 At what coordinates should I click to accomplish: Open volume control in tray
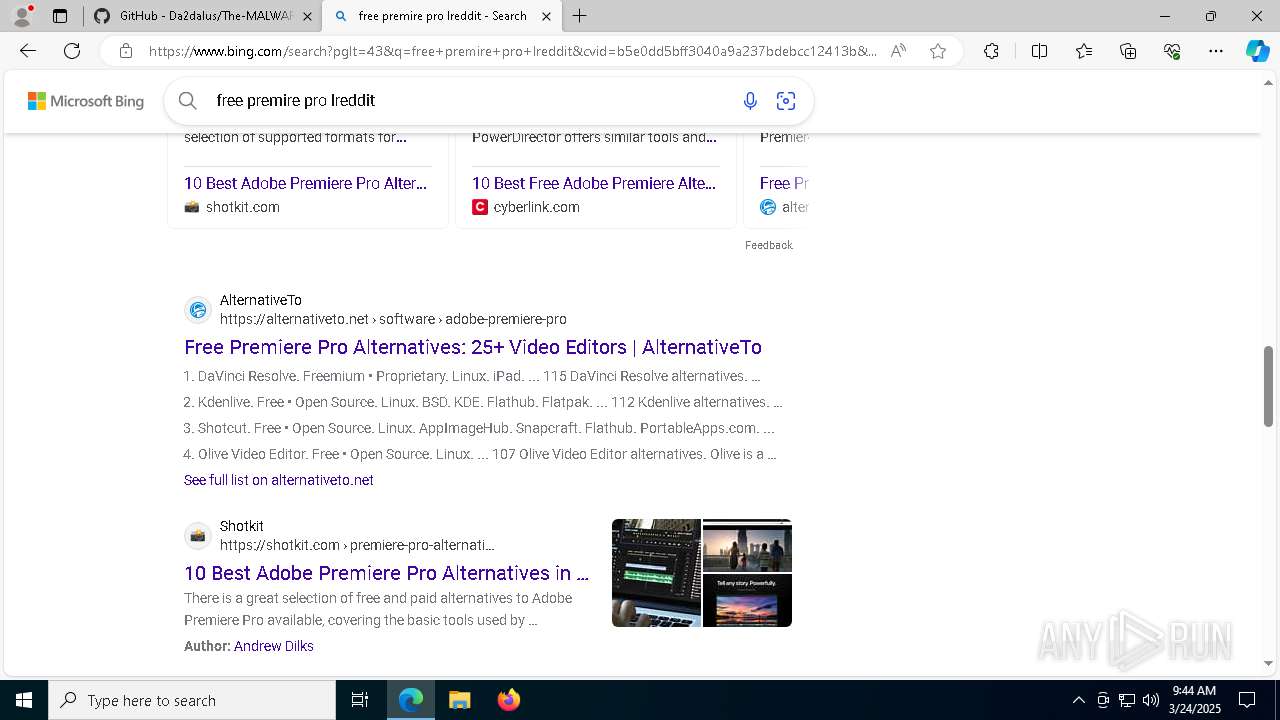click(x=1151, y=700)
